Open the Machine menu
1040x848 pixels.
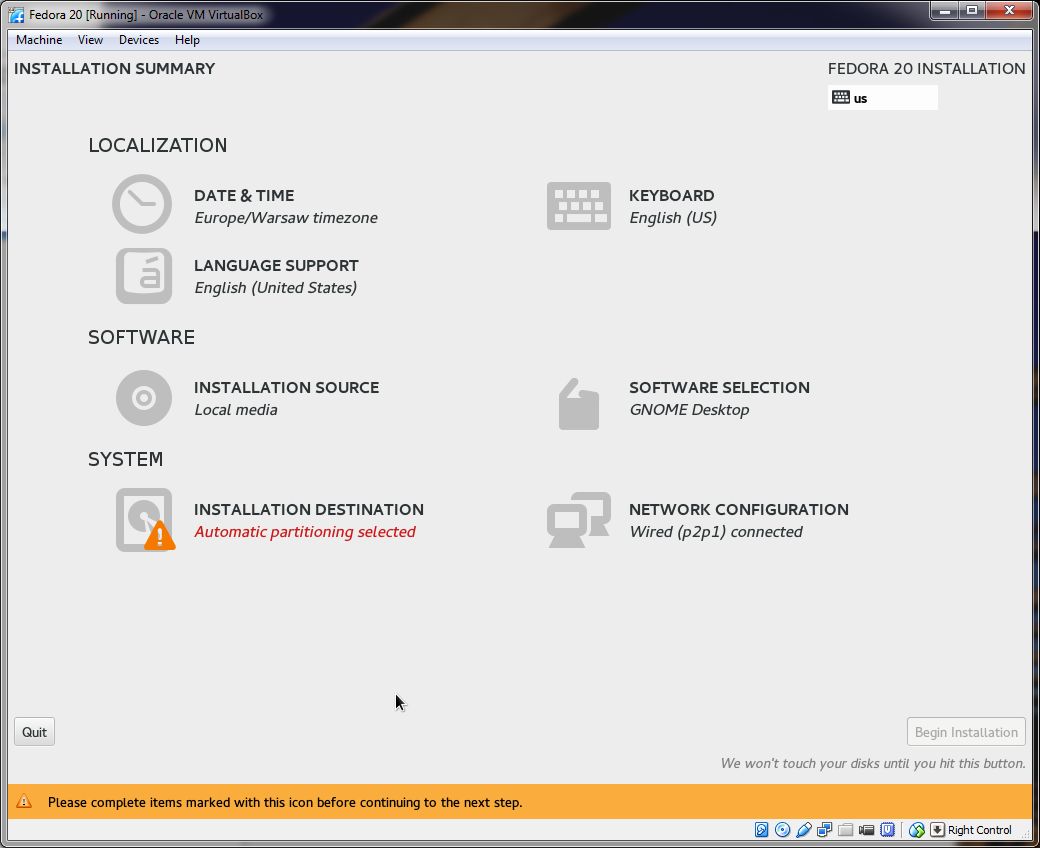pyautogui.click(x=39, y=40)
